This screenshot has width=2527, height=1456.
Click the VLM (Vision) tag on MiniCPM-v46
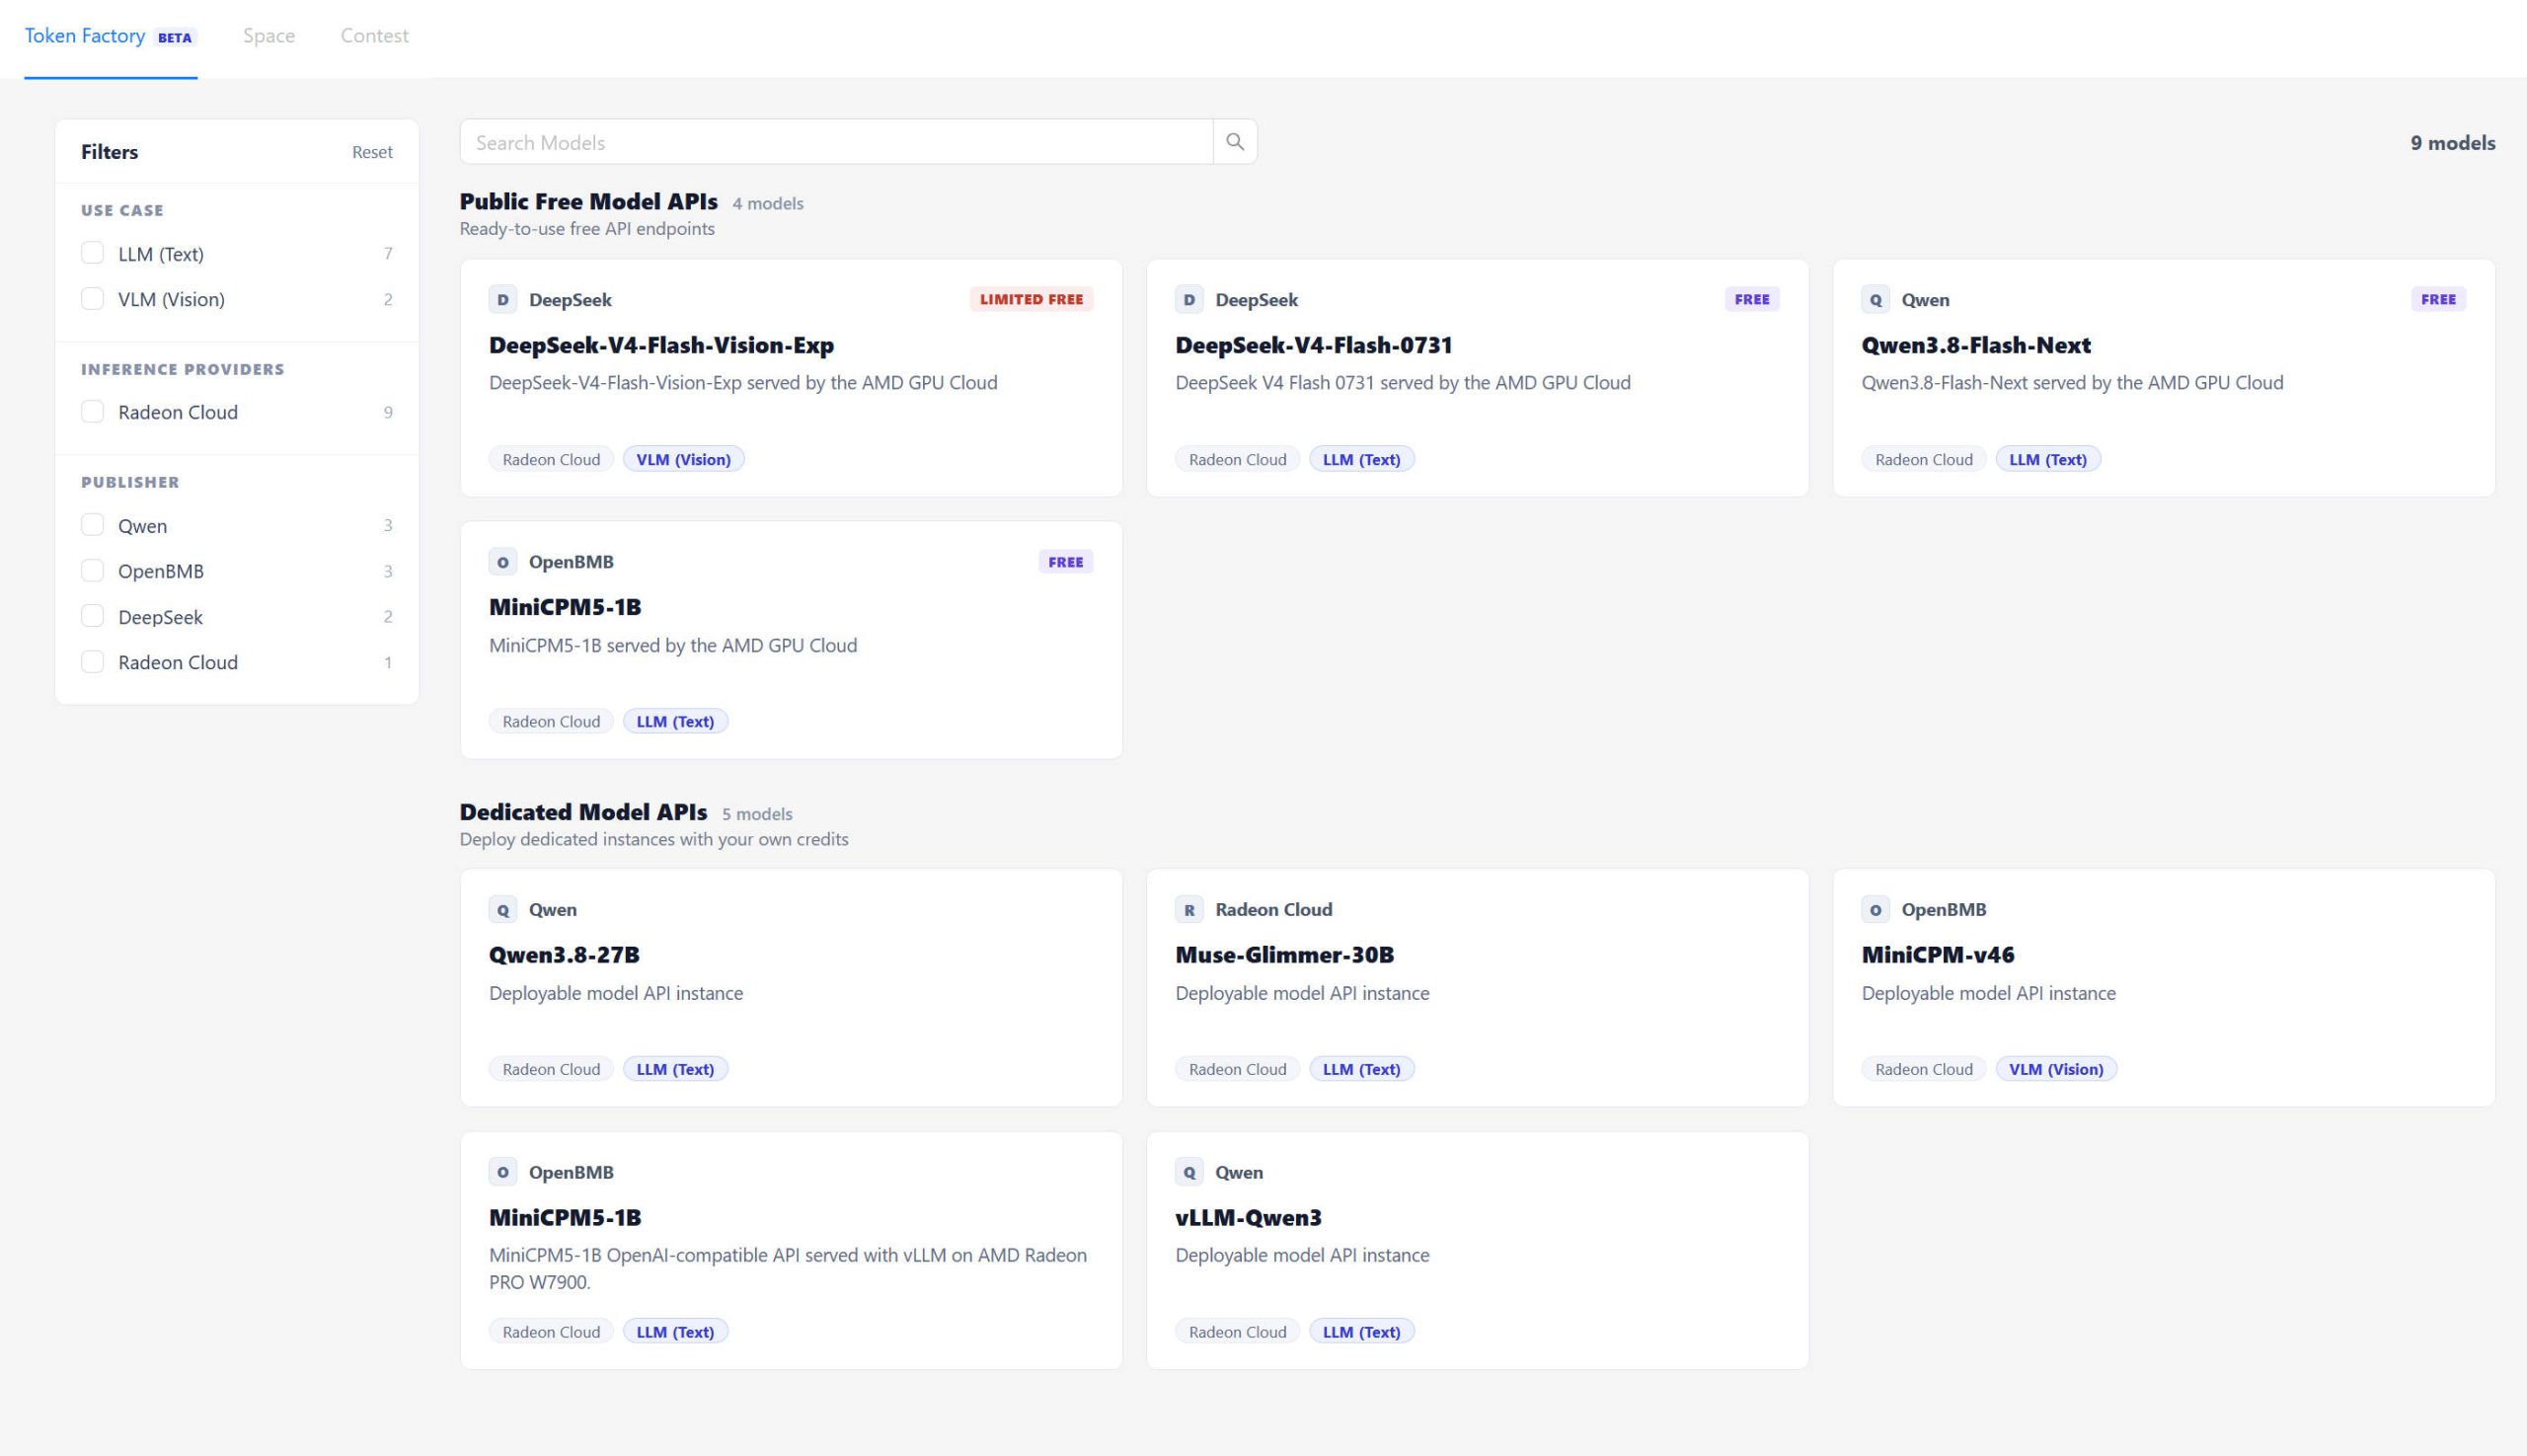click(x=2056, y=1069)
